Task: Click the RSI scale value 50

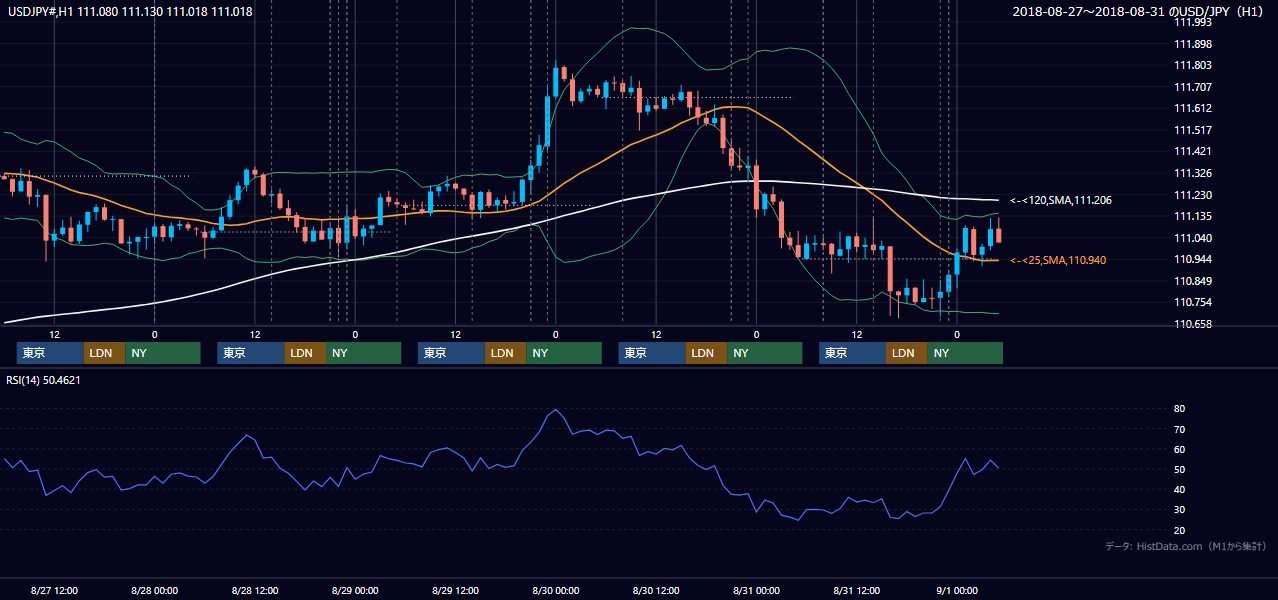Action: (1179, 469)
